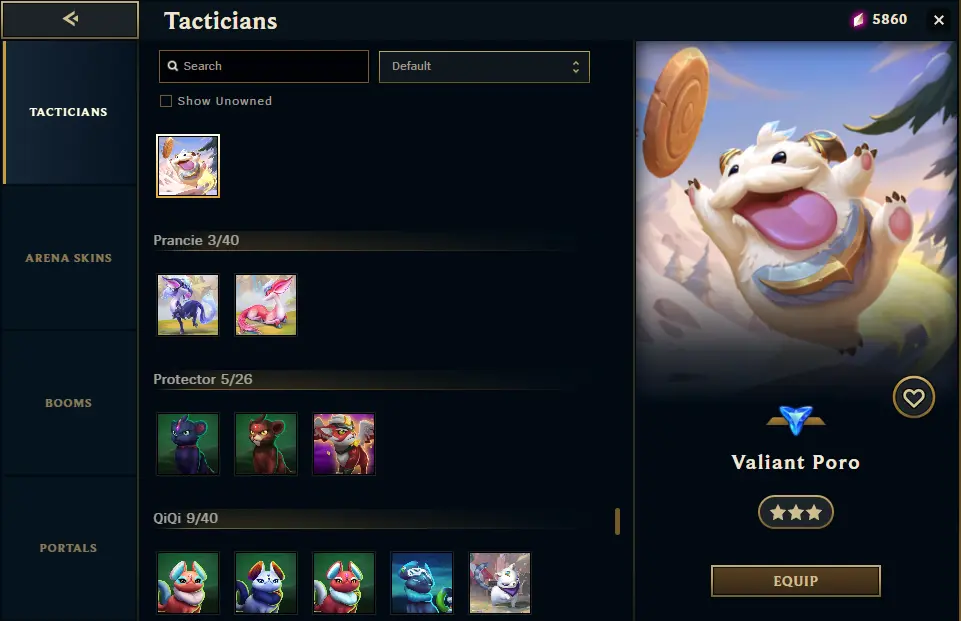Click the three-star level selector
The image size is (961, 621).
point(796,512)
